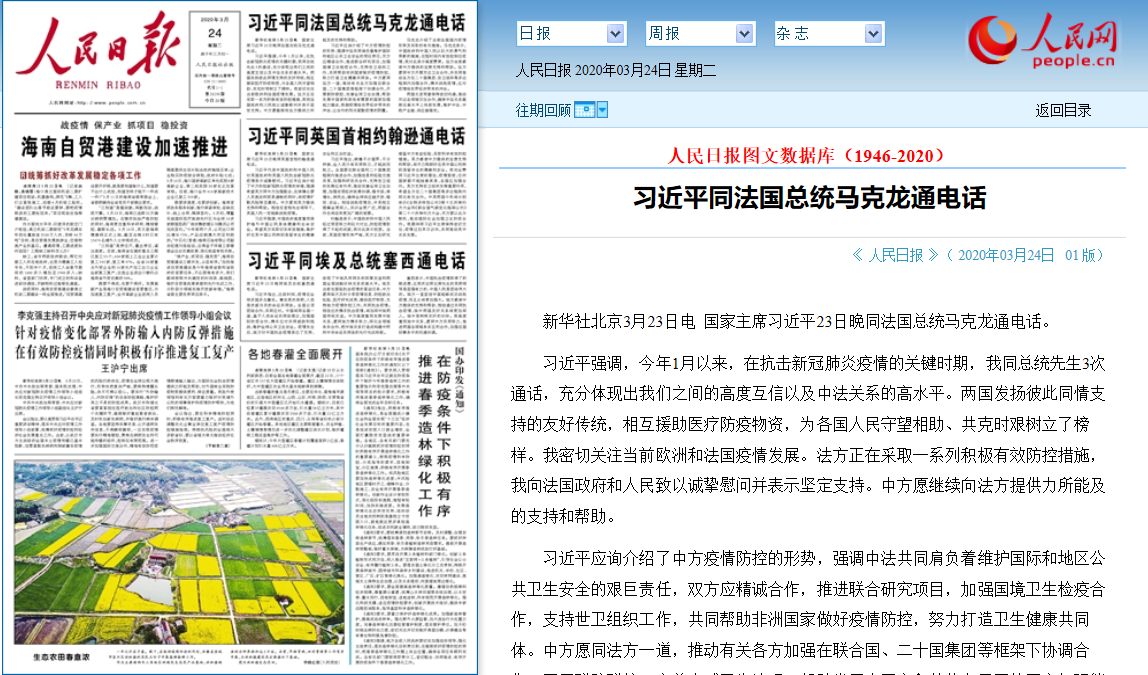Image resolution: width=1148 pixels, height=675 pixels.
Task: Select 习近平同英国首相约翰逊通电话 headline on newspaper page
Action: tap(357, 136)
